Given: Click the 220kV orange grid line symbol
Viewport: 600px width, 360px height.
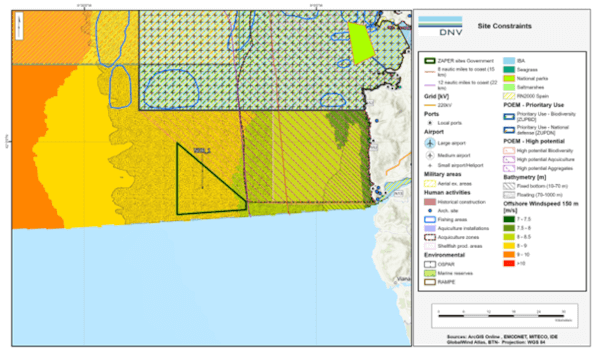Looking at the screenshot, I should tap(430, 105).
